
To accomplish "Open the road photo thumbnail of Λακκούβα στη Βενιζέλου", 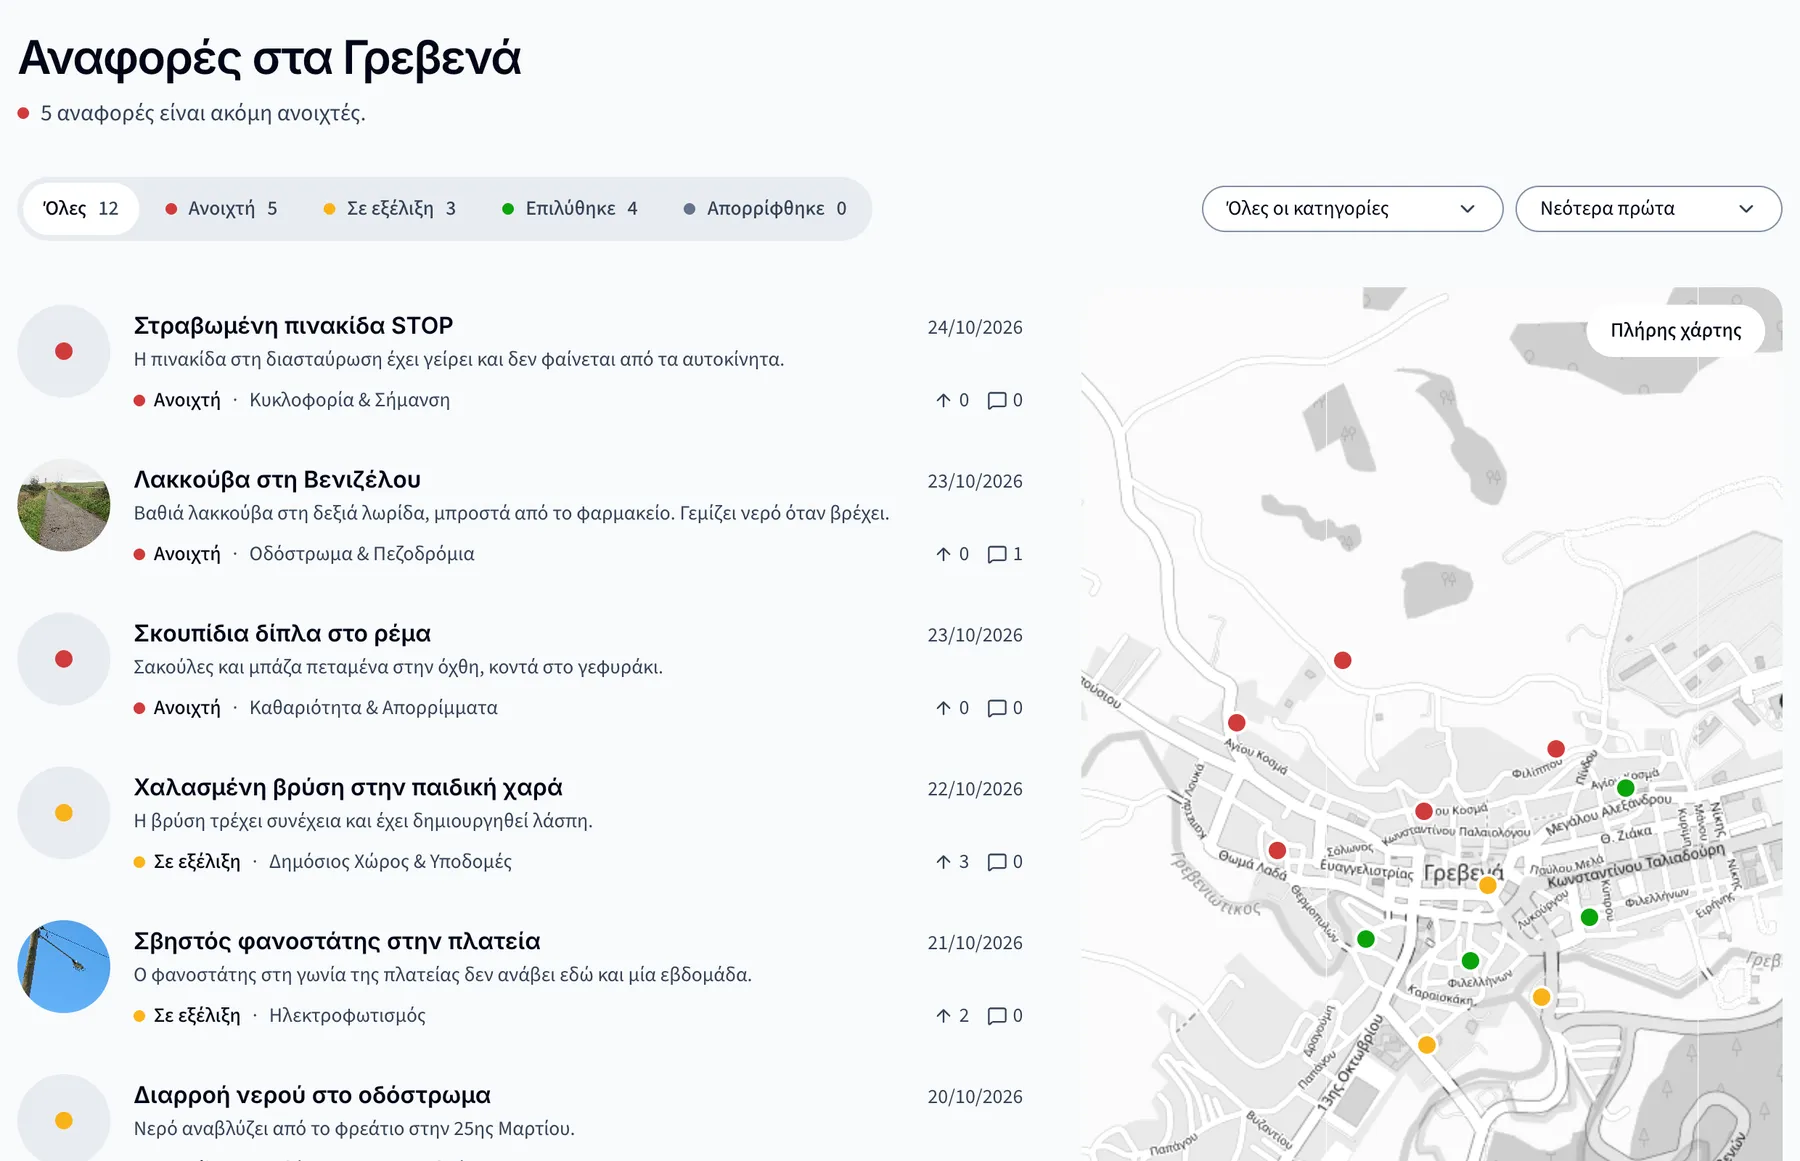I will click(64, 505).
